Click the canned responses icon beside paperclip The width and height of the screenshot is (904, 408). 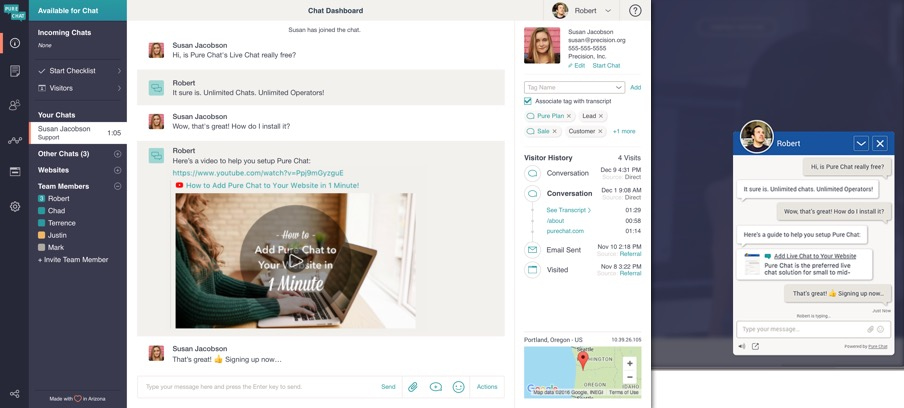click(436, 387)
